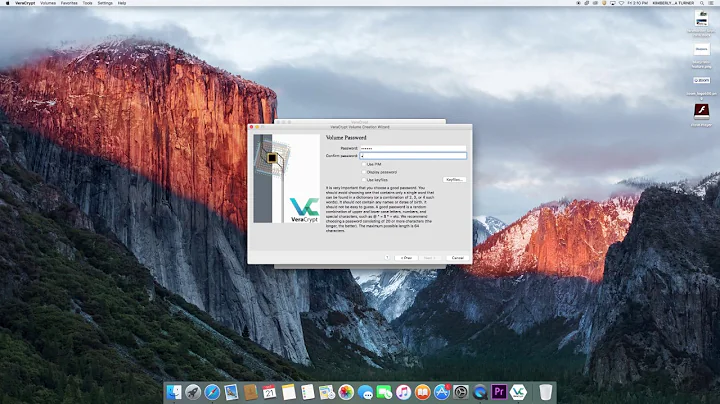Focus the Password input field

413,148
